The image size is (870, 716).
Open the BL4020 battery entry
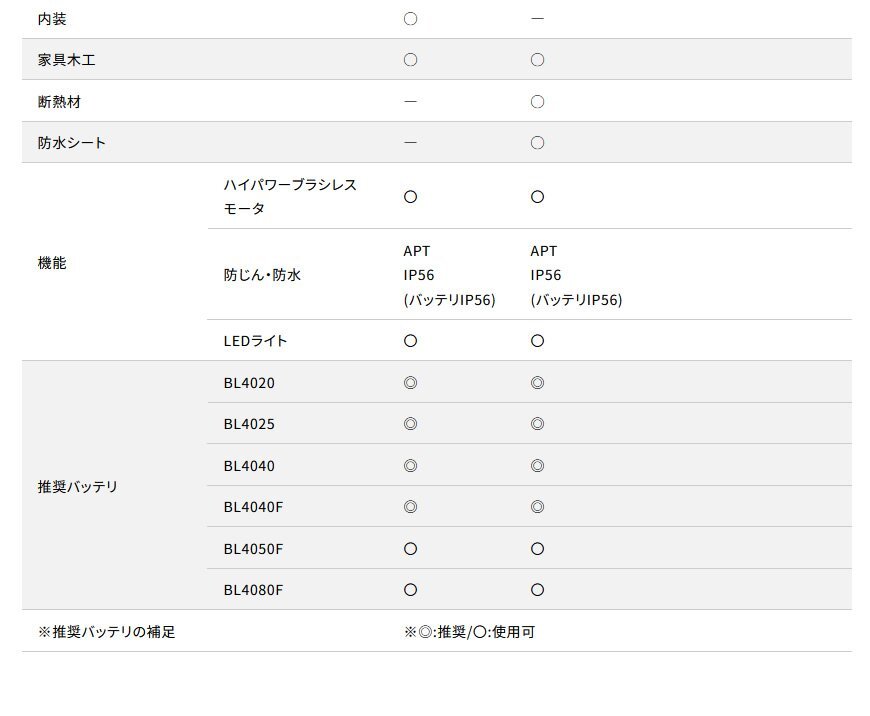click(x=248, y=382)
